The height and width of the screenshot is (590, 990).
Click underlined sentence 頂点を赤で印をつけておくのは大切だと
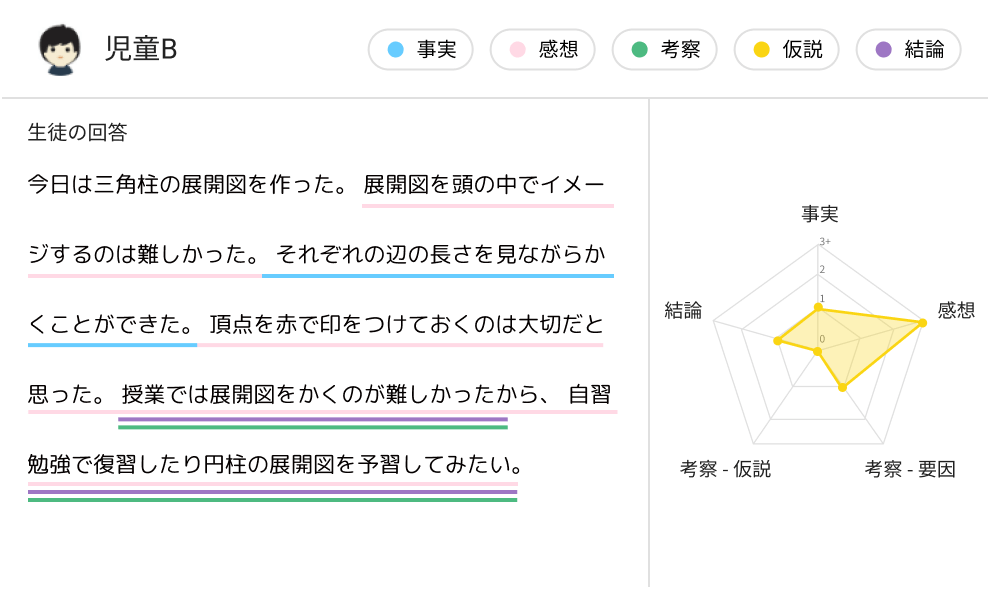coord(407,324)
